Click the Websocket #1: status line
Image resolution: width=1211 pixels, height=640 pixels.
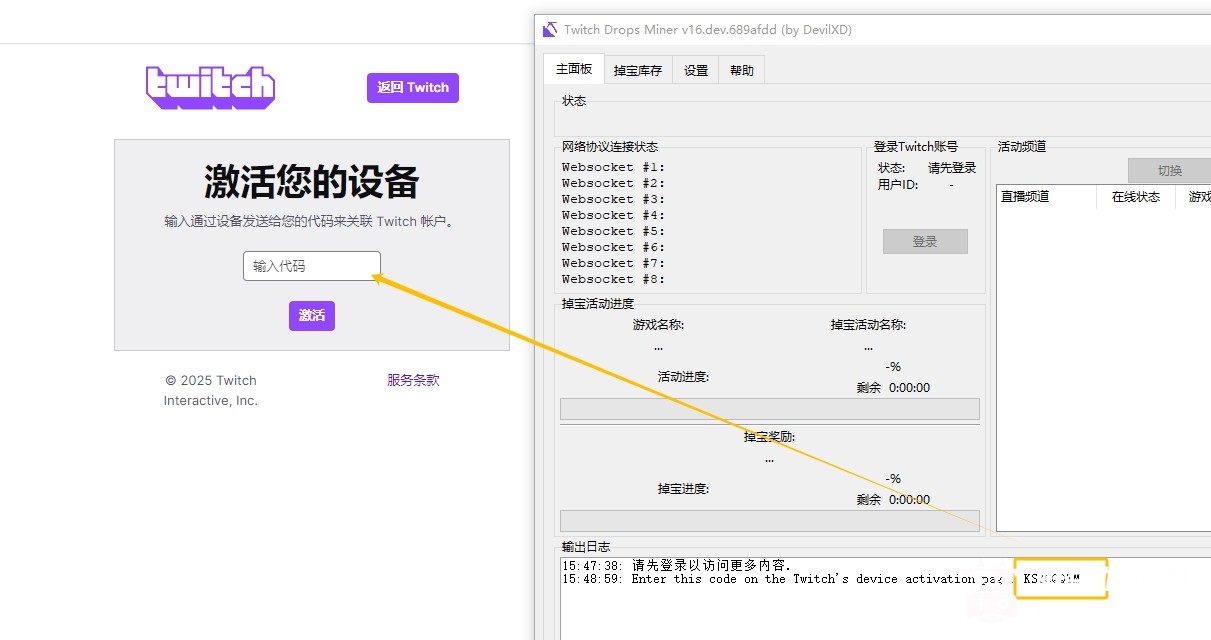point(613,167)
